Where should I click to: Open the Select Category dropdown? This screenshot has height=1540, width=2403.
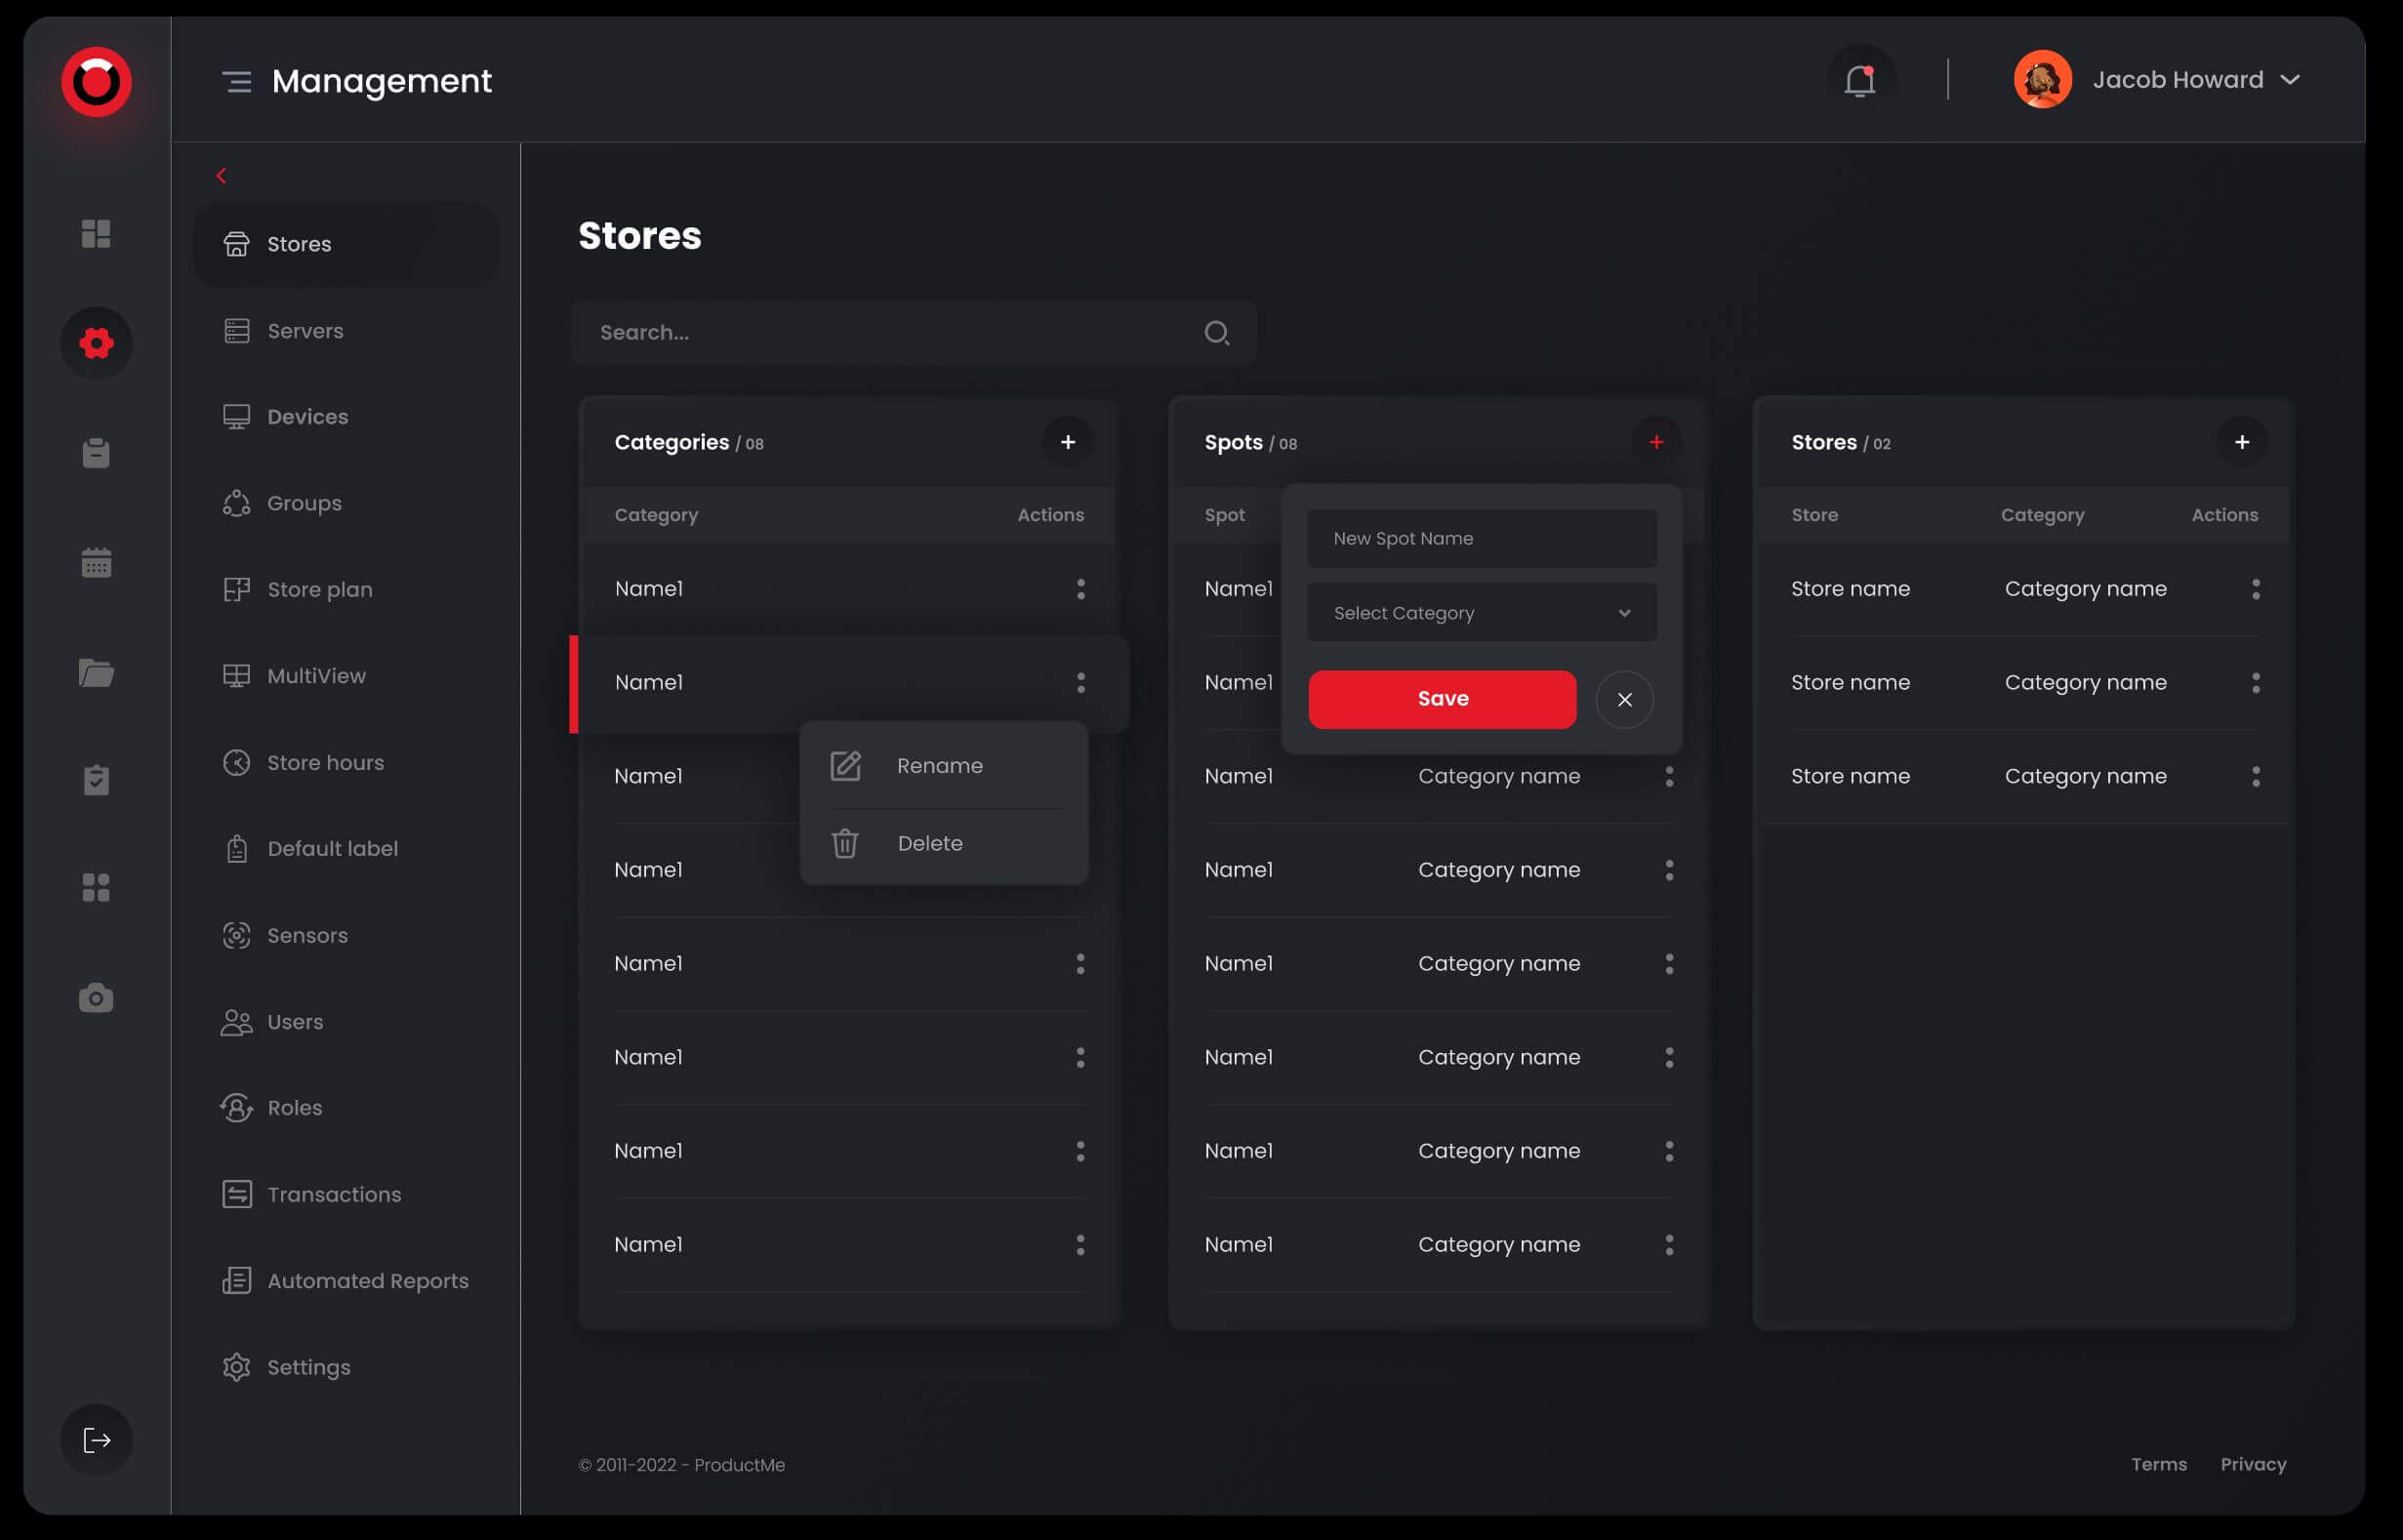(1481, 613)
